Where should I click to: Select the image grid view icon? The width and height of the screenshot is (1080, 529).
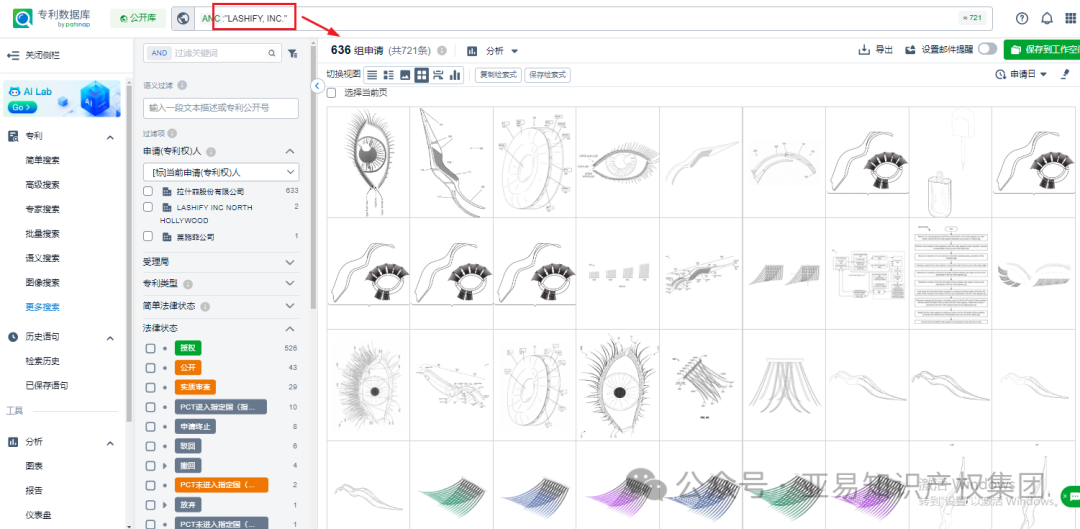(x=422, y=75)
